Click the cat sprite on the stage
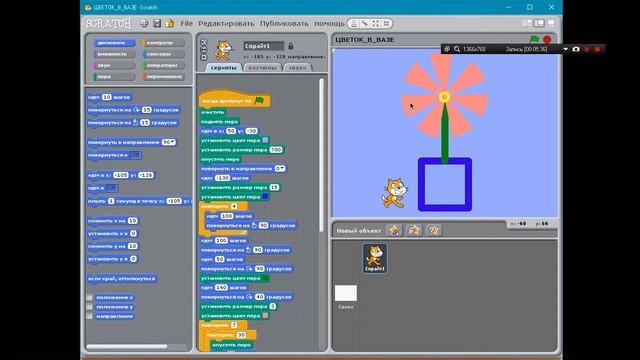 click(x=394, y=193)
